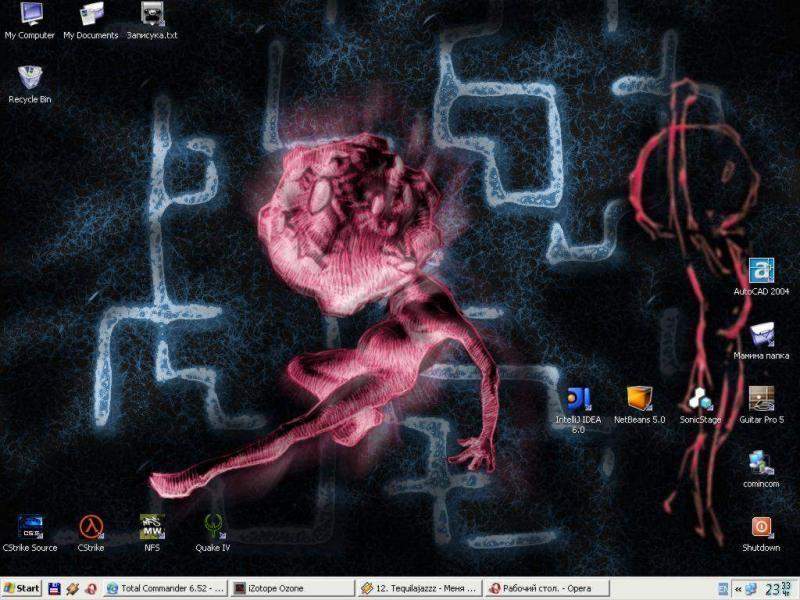Click the system tray clock
800x600 pixels.
(x=778, y=589)
